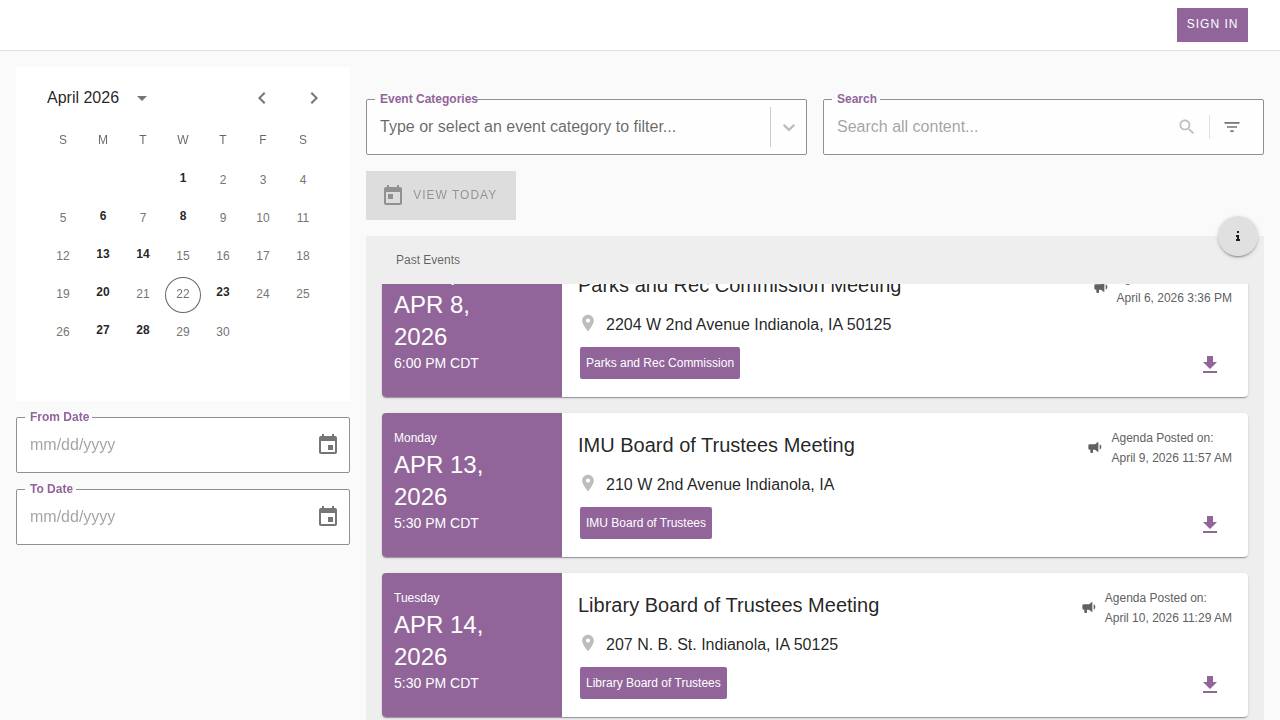
Task: Download the Parks and Rec Commission agenda
Action: [1210, 365]
